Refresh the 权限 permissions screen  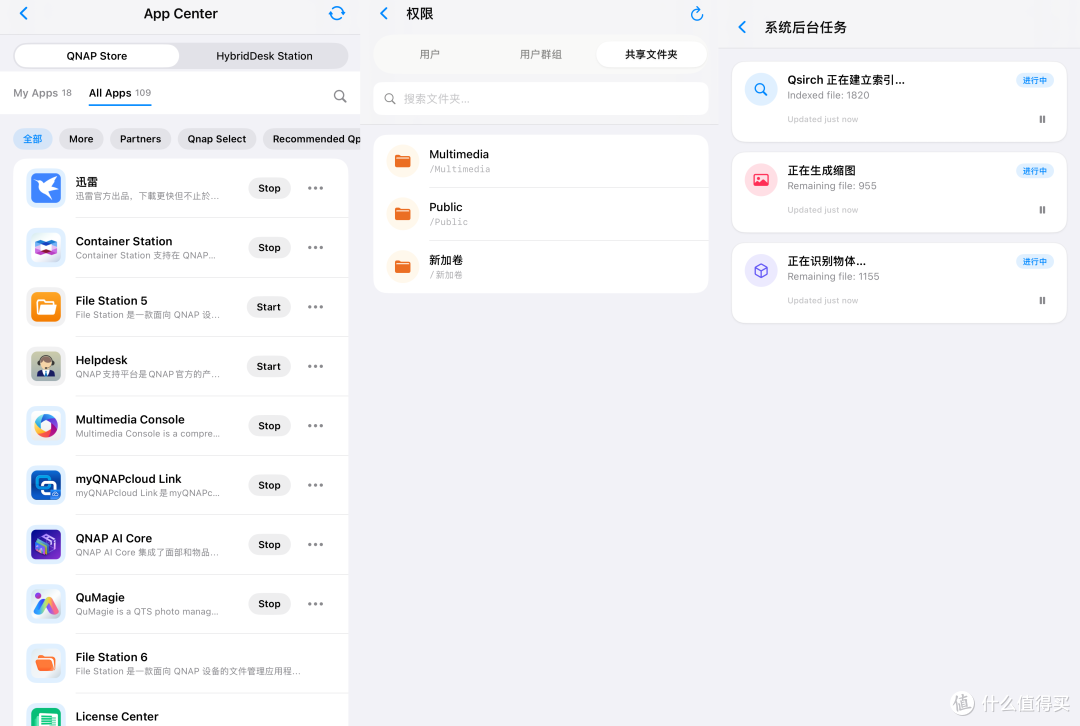point(697,13)
